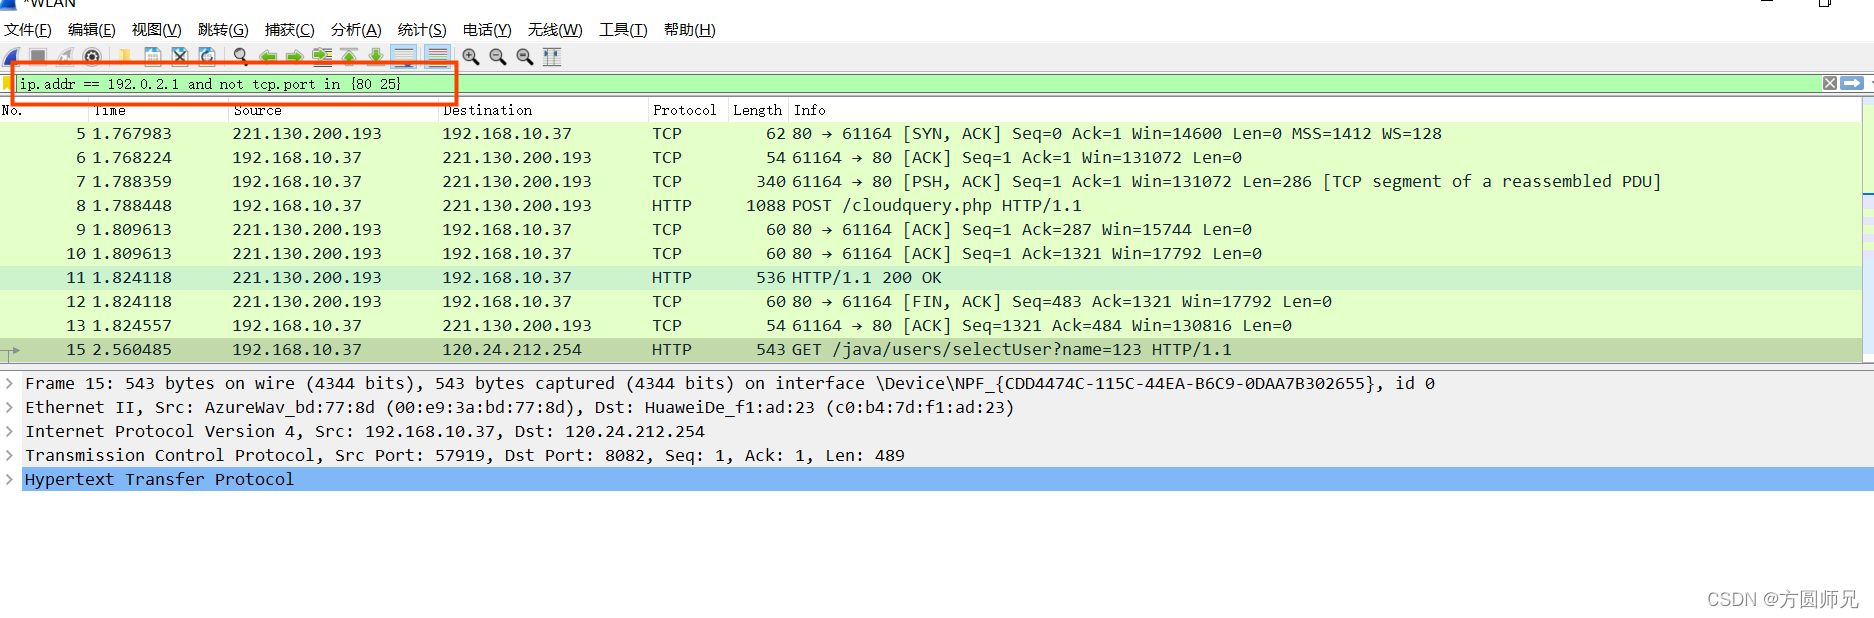Image resolution: width=1874 pixels, height=618 pixels.
Task: Select packet 8 POST /cloudquery.php
Action: pyautogui.click(x=931, y=205)
